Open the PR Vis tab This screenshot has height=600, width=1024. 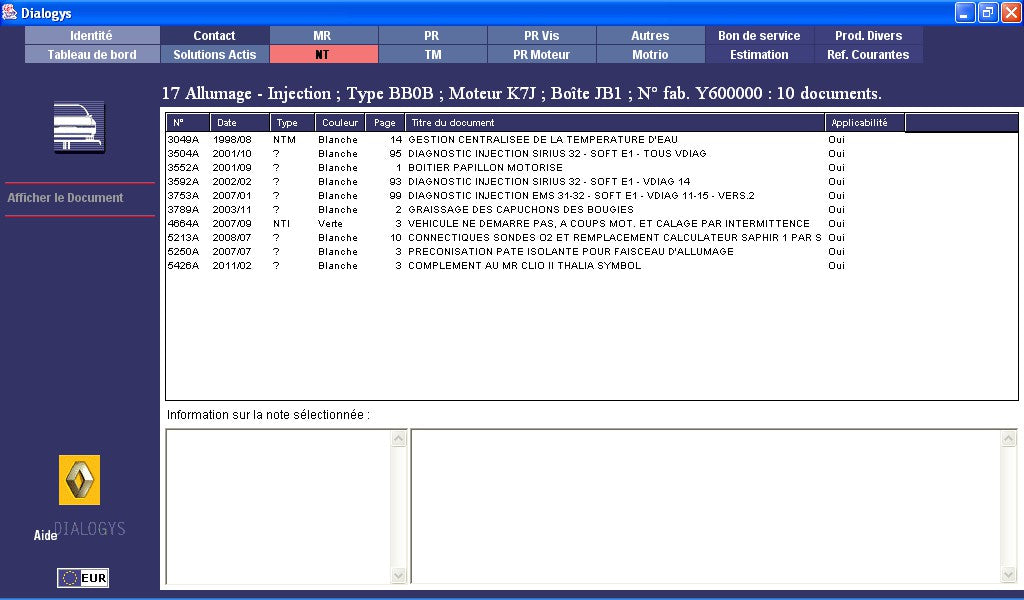pyautogui.click(x=541, y=35)
